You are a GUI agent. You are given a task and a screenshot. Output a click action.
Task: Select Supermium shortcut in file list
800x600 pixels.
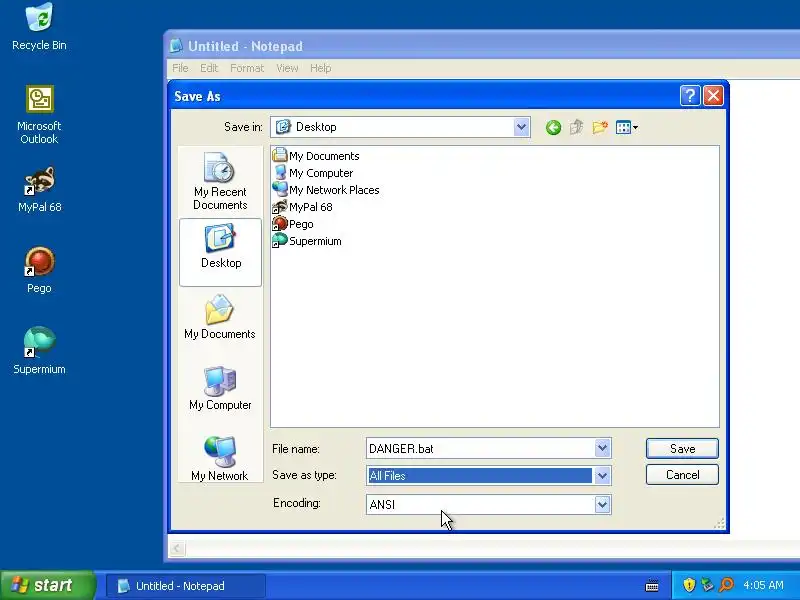click(x=307, y=241)
